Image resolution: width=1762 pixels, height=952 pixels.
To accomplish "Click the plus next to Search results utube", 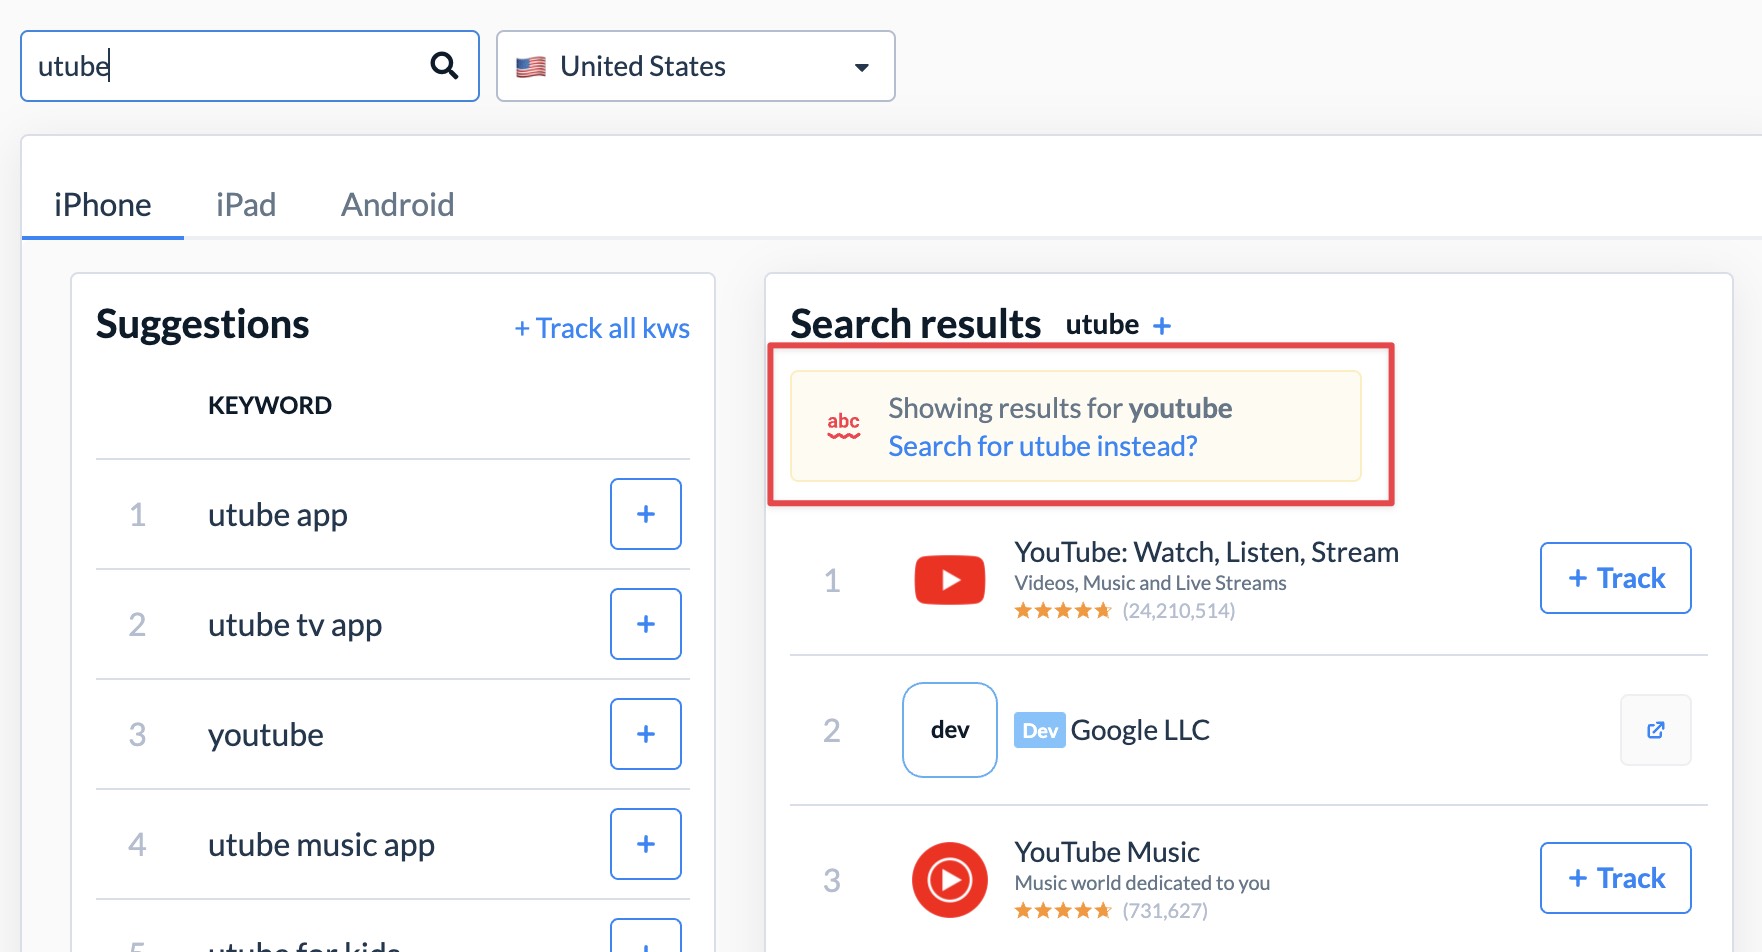I will 1162,326.
